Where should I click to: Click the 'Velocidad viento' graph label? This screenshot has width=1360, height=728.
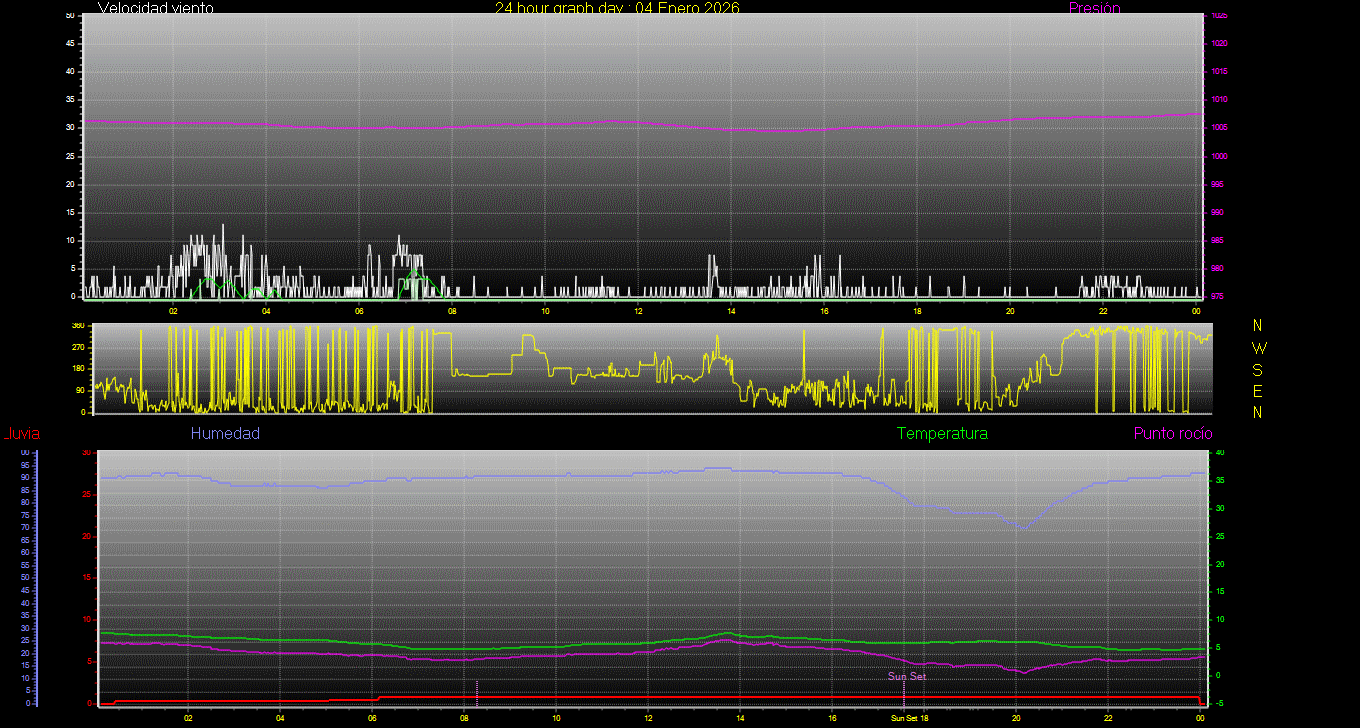[155, 8]
